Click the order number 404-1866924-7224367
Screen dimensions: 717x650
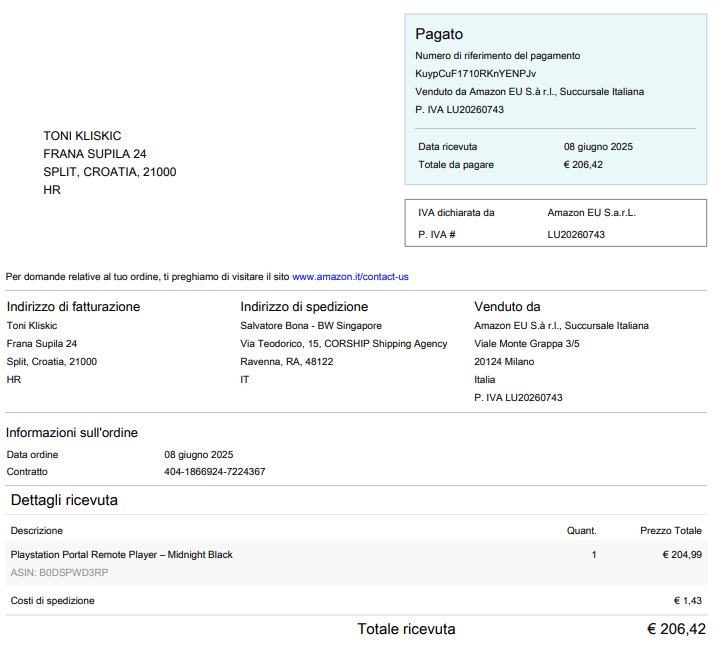point(215,472)
